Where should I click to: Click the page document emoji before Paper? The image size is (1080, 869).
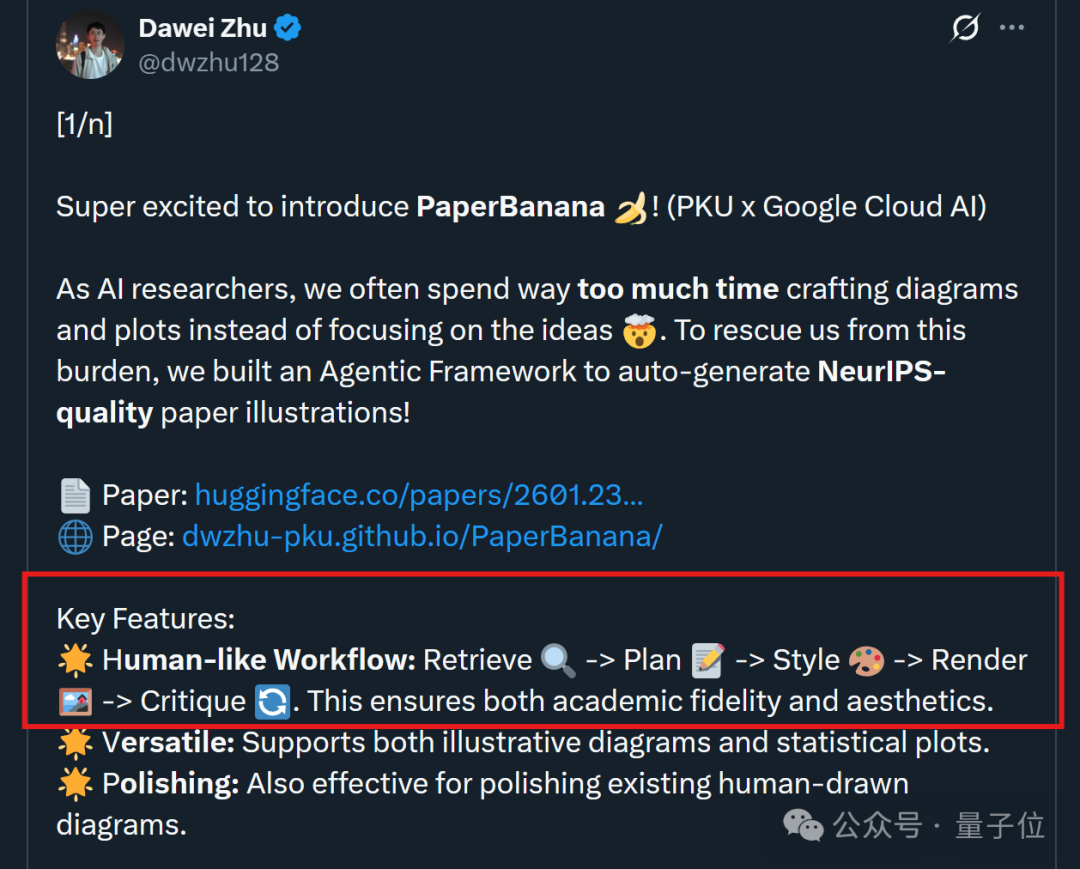pos(75,496)
